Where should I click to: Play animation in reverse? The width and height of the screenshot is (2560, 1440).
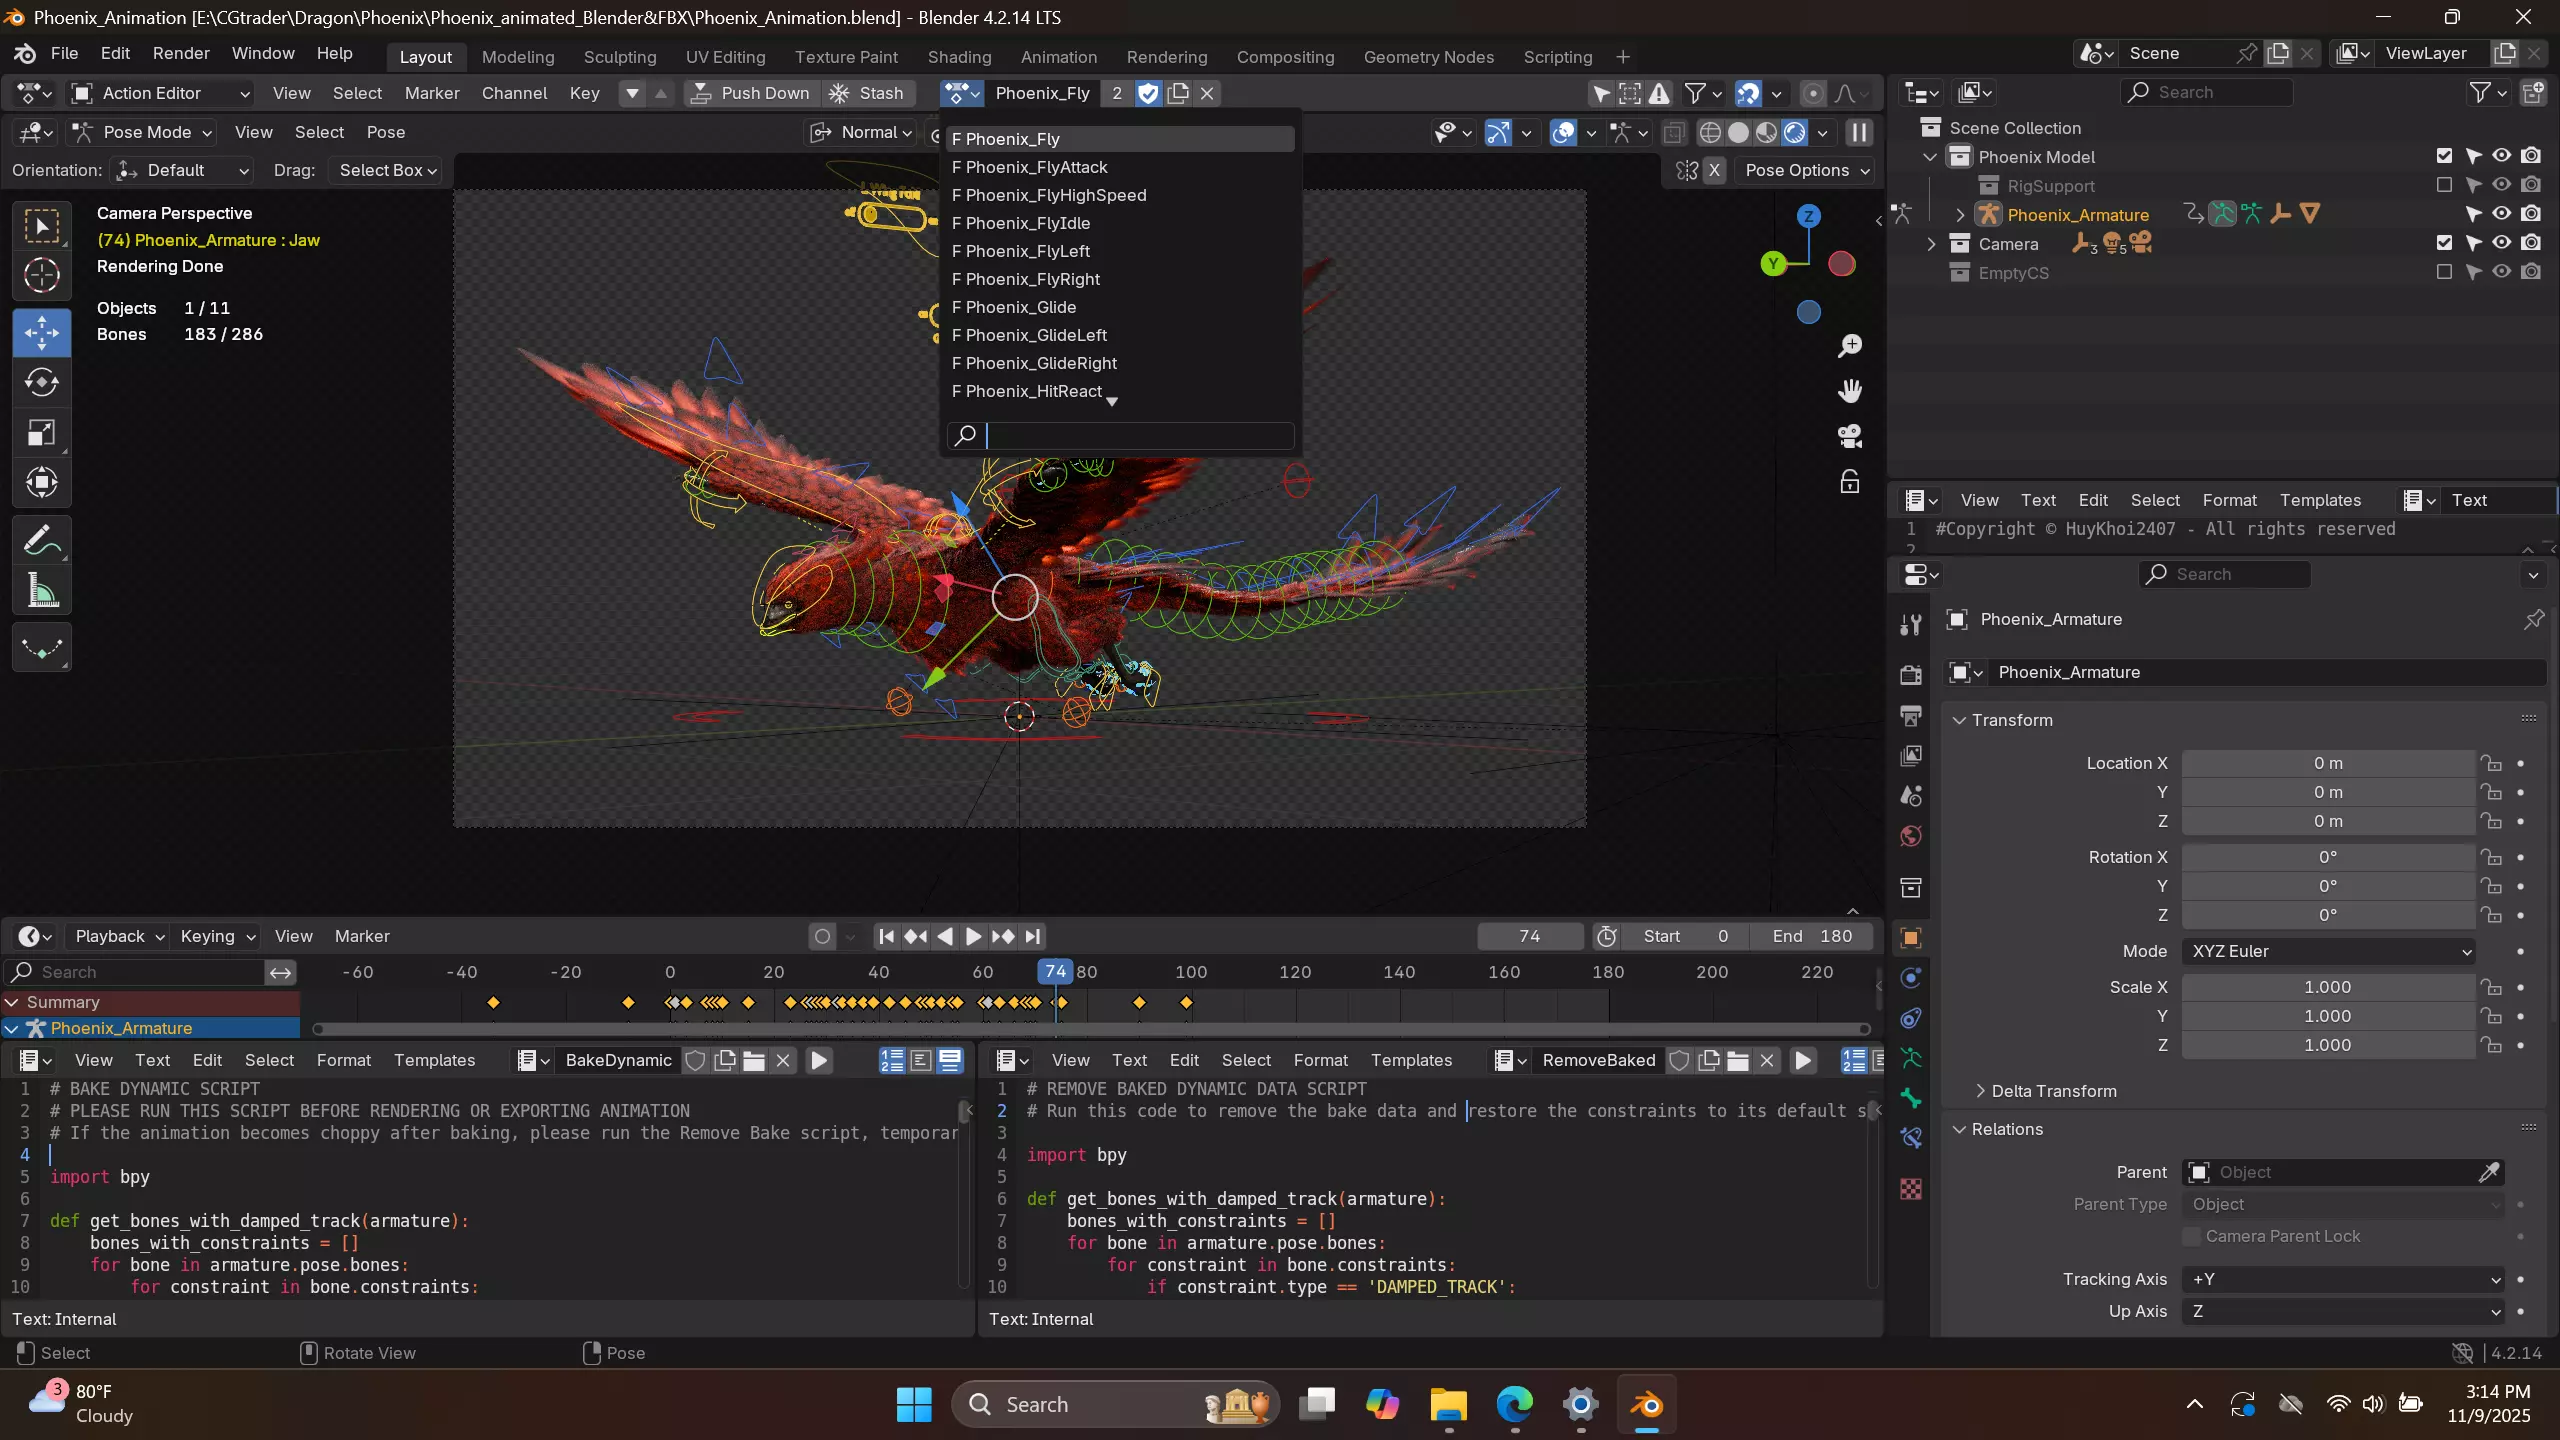tap(944, 936)
